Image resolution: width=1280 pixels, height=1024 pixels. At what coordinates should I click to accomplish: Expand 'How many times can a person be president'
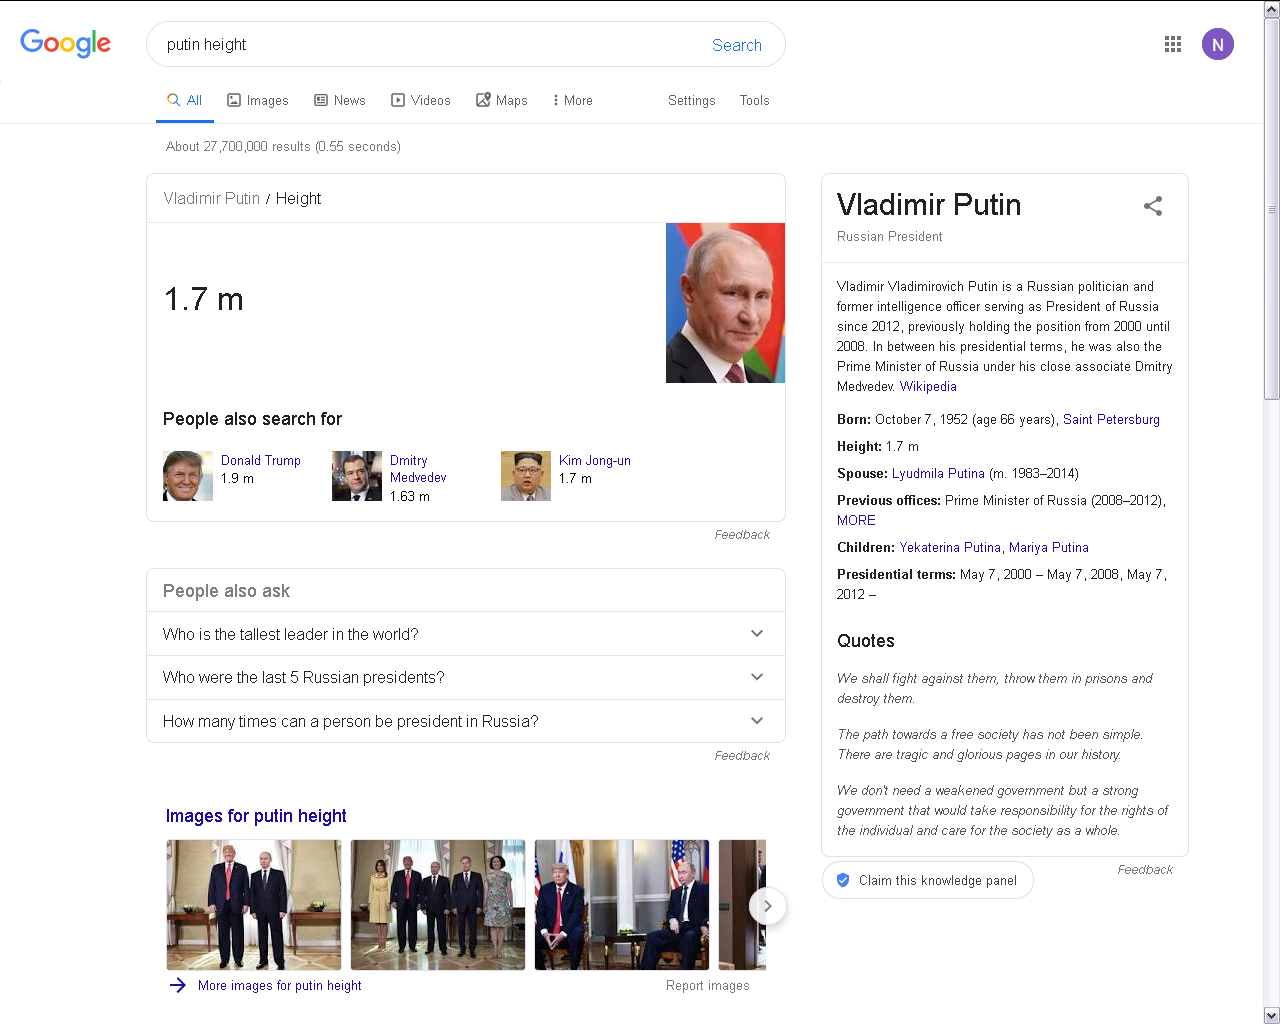tap(465, 721)
